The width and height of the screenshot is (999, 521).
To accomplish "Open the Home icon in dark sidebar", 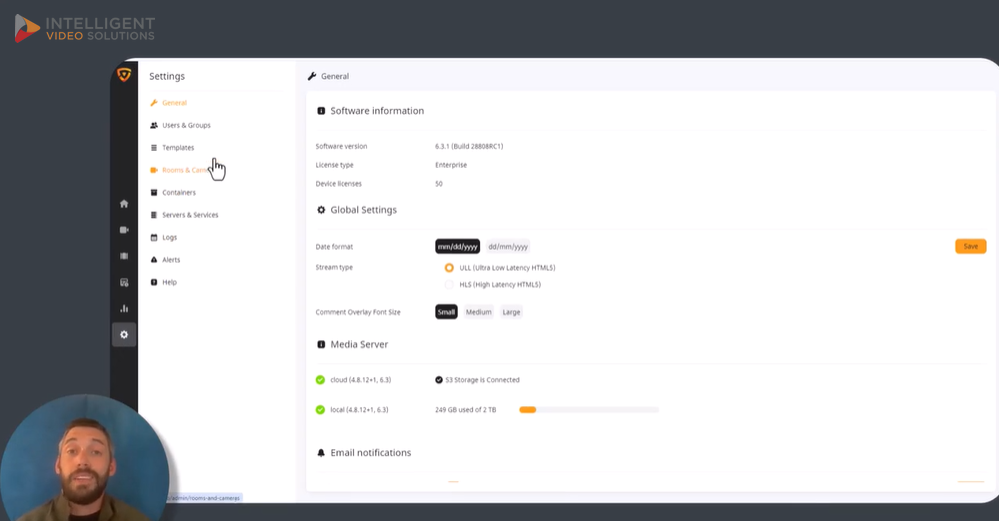I will coord(124,204).
